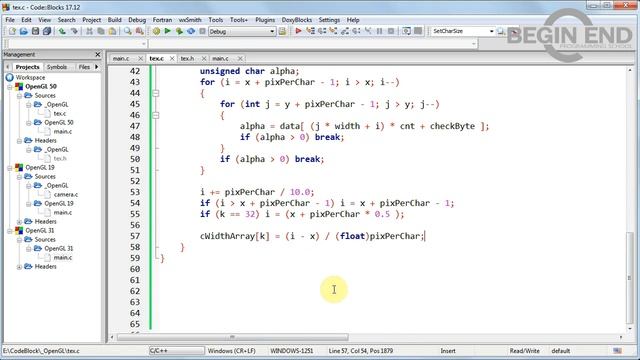Image resolution: width=640 pixels, height=360 pixels.
Task: Open the wxSmith menu
Action: pyautogui.click(x=190, y=20)
